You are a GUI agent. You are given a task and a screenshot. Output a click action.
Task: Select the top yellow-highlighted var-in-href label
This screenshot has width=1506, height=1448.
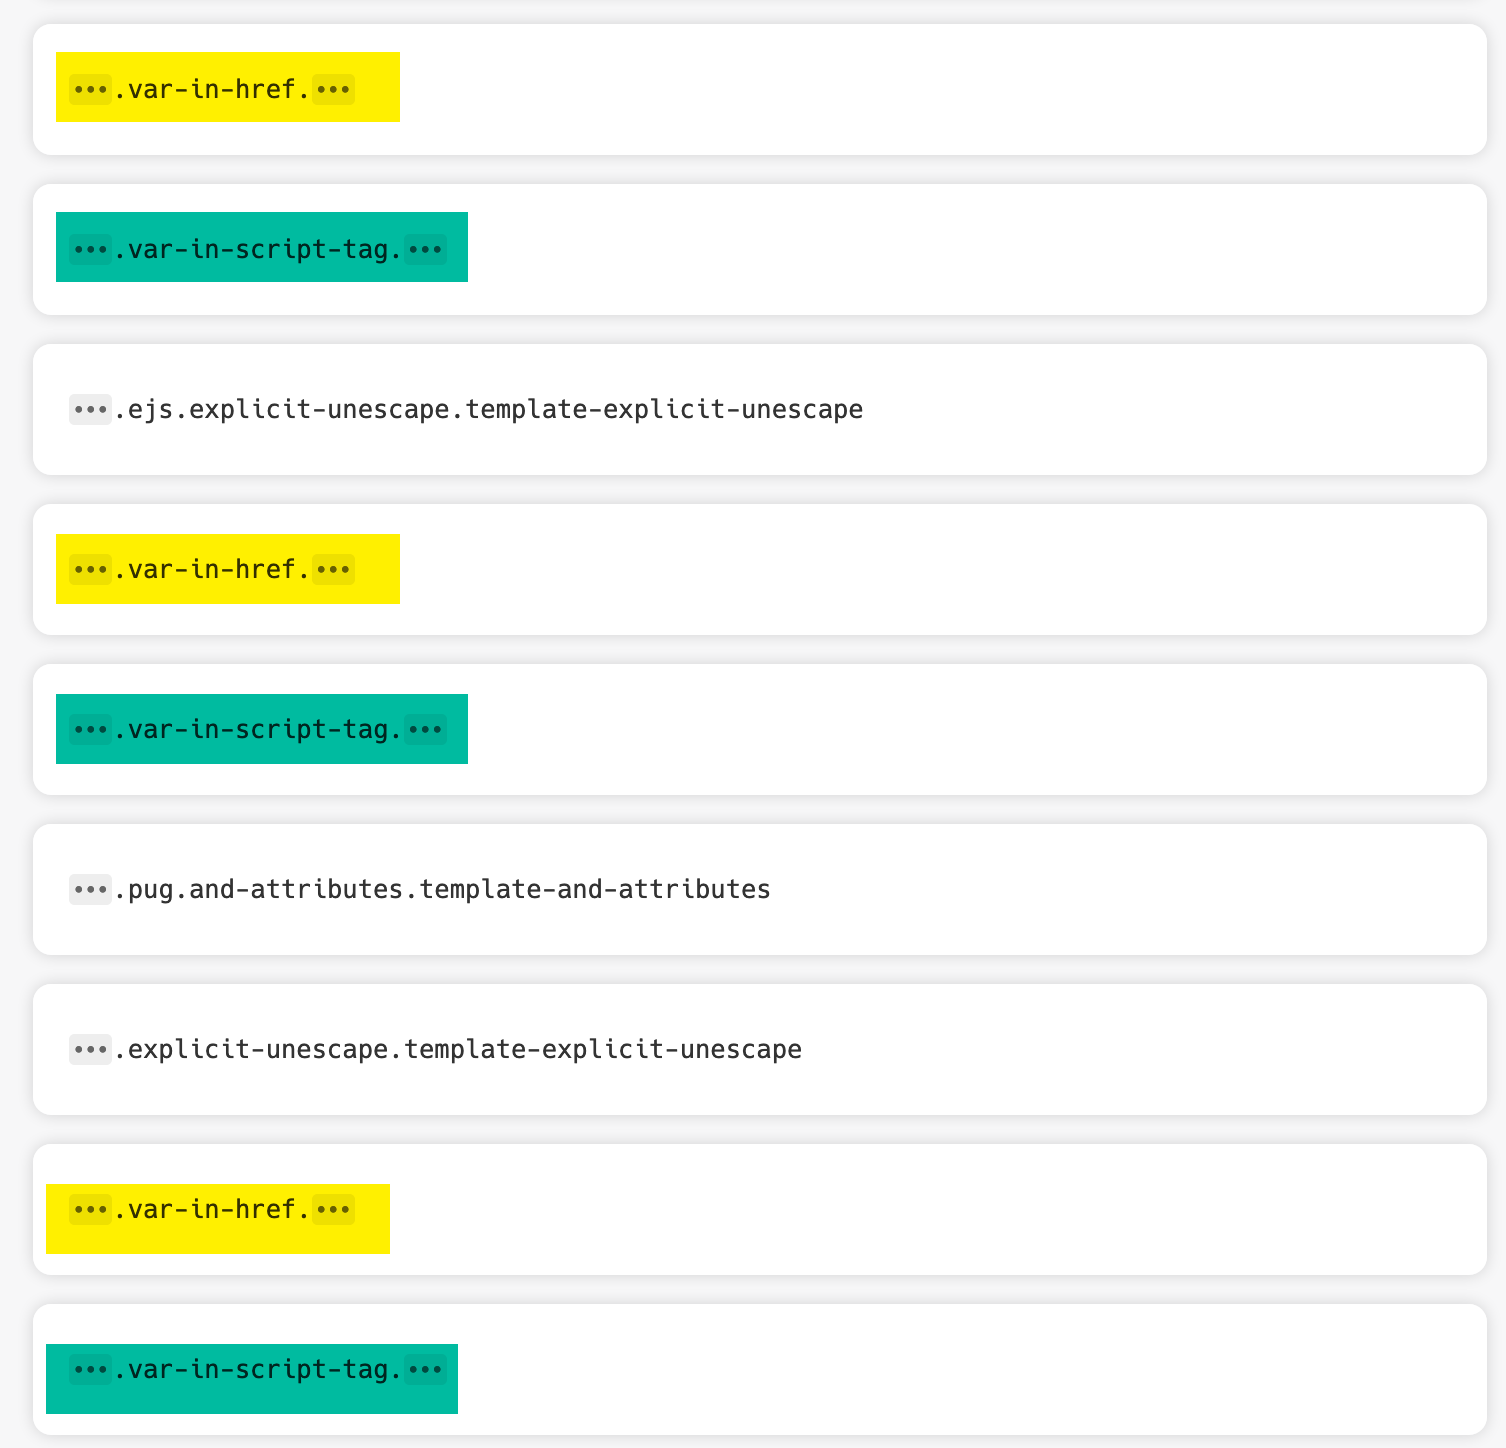click(x=210, y=89)
